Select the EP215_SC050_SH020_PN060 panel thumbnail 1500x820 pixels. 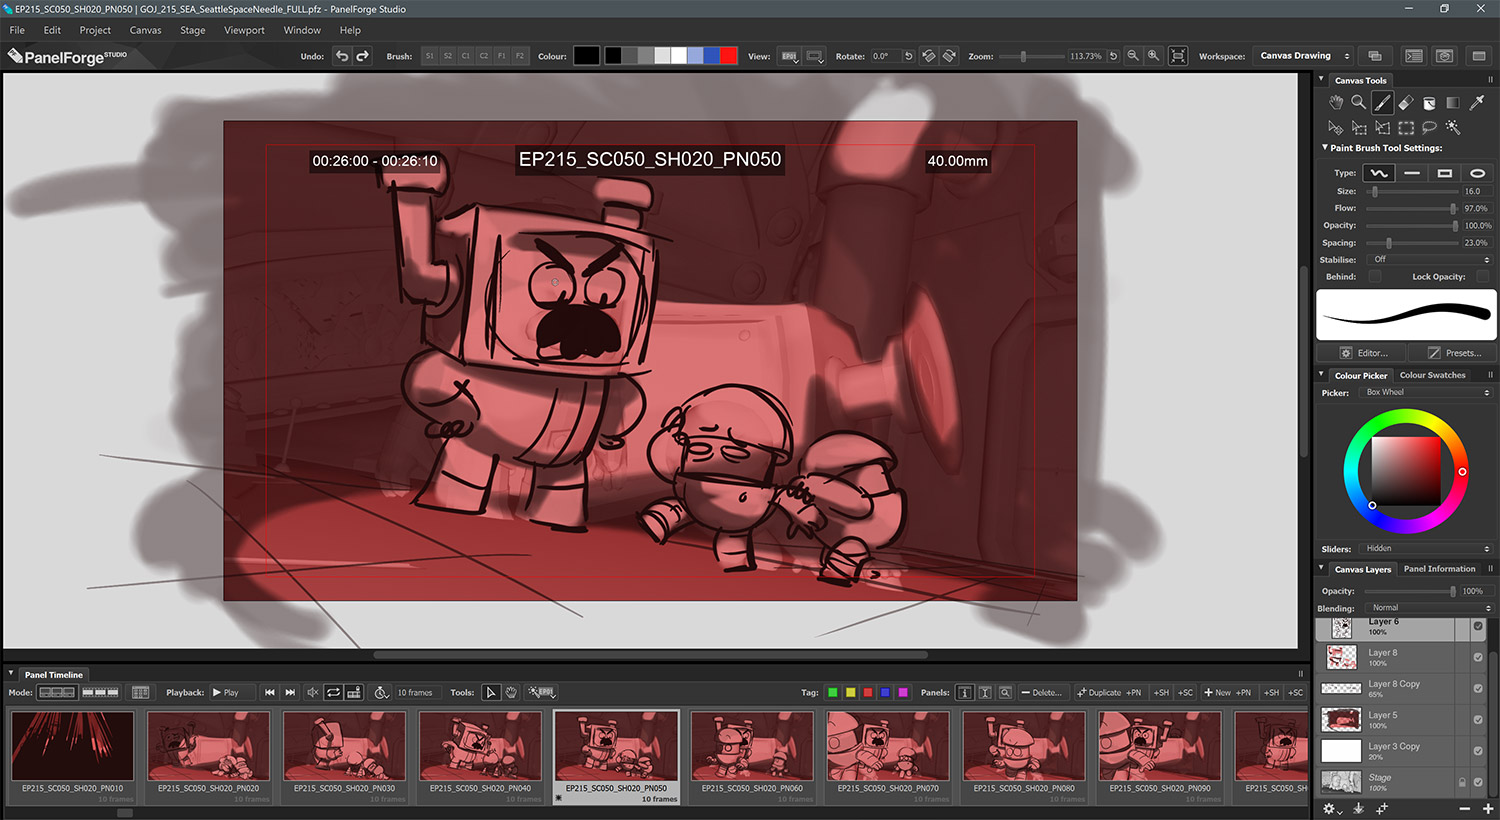coord(751,746)
